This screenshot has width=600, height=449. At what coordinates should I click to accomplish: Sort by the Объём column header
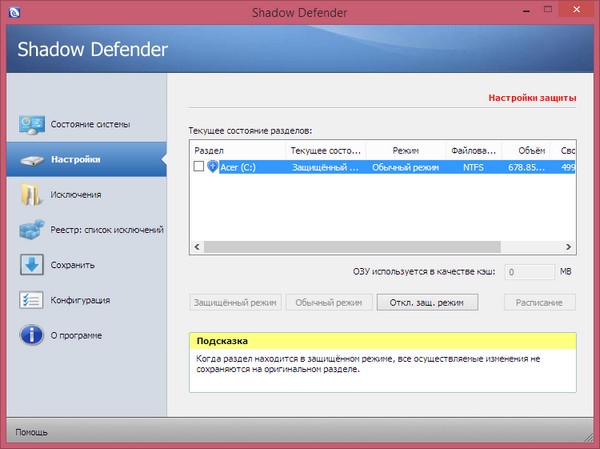pyautogui.click(x=530, y=150)
